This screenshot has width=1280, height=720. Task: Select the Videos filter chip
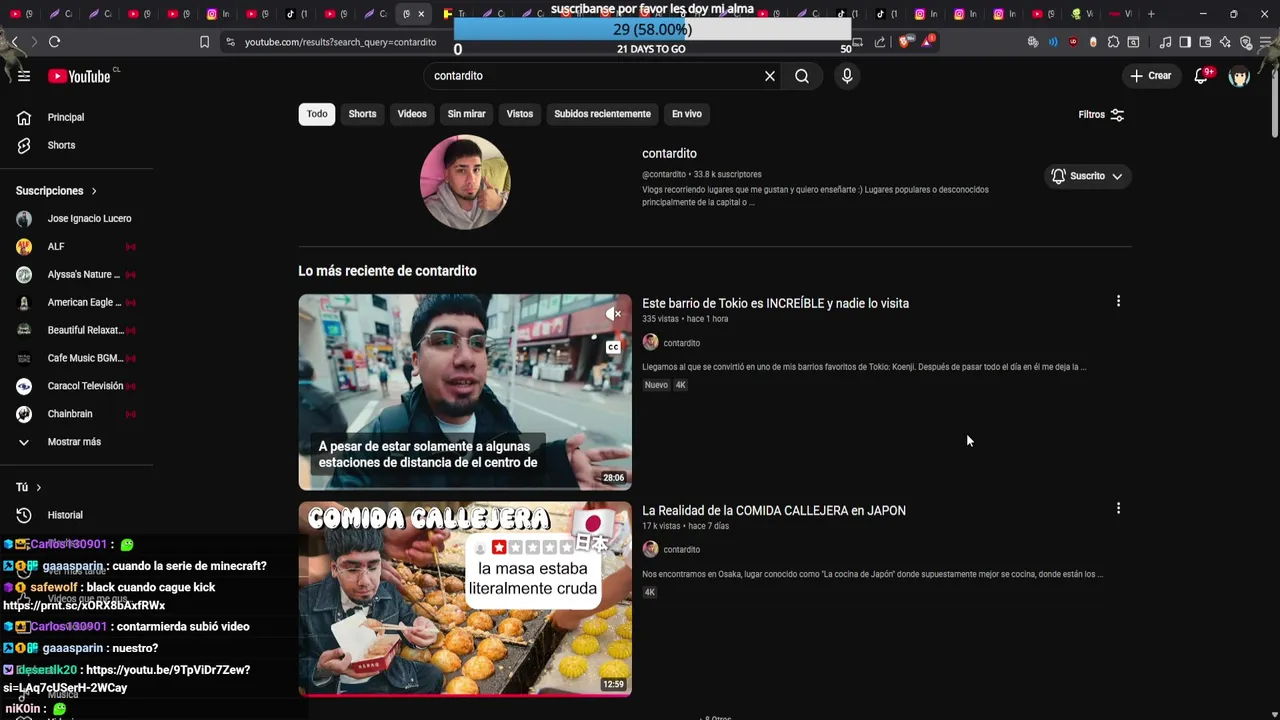[412, 114]
